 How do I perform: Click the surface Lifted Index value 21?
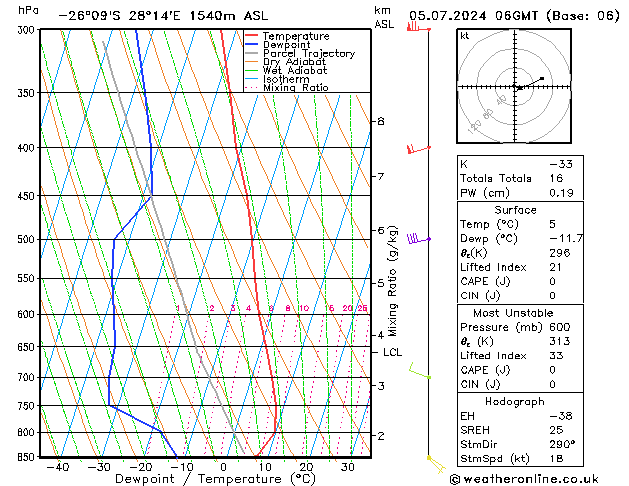click(x=556, y=267)
